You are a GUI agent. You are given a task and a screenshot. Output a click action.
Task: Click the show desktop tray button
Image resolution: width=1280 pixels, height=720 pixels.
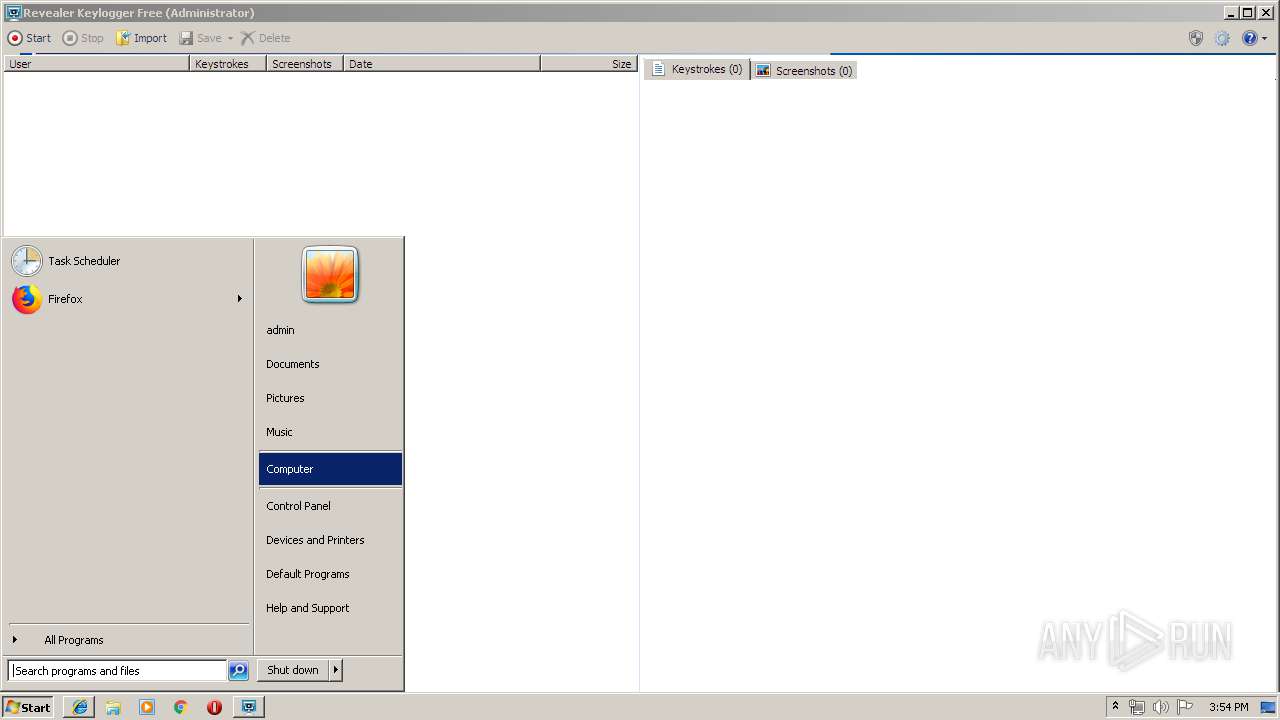point(1268,707)
